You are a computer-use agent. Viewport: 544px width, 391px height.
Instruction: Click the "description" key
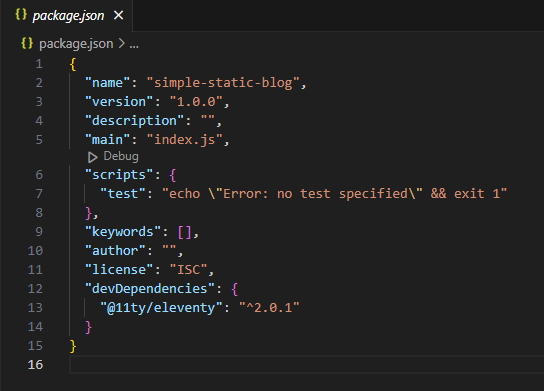point(134,121)
